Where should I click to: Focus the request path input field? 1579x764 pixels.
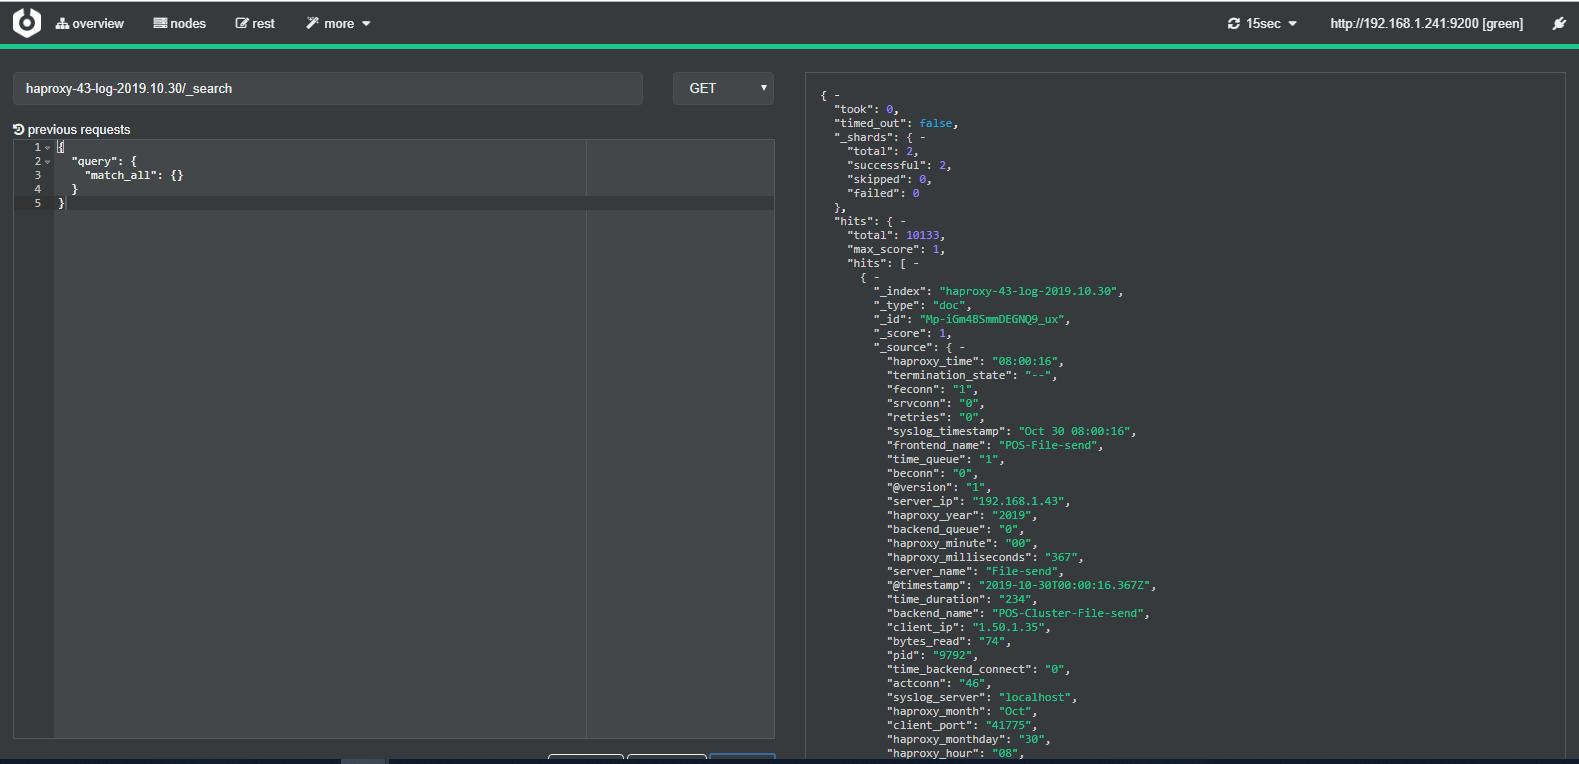point(328,88)
